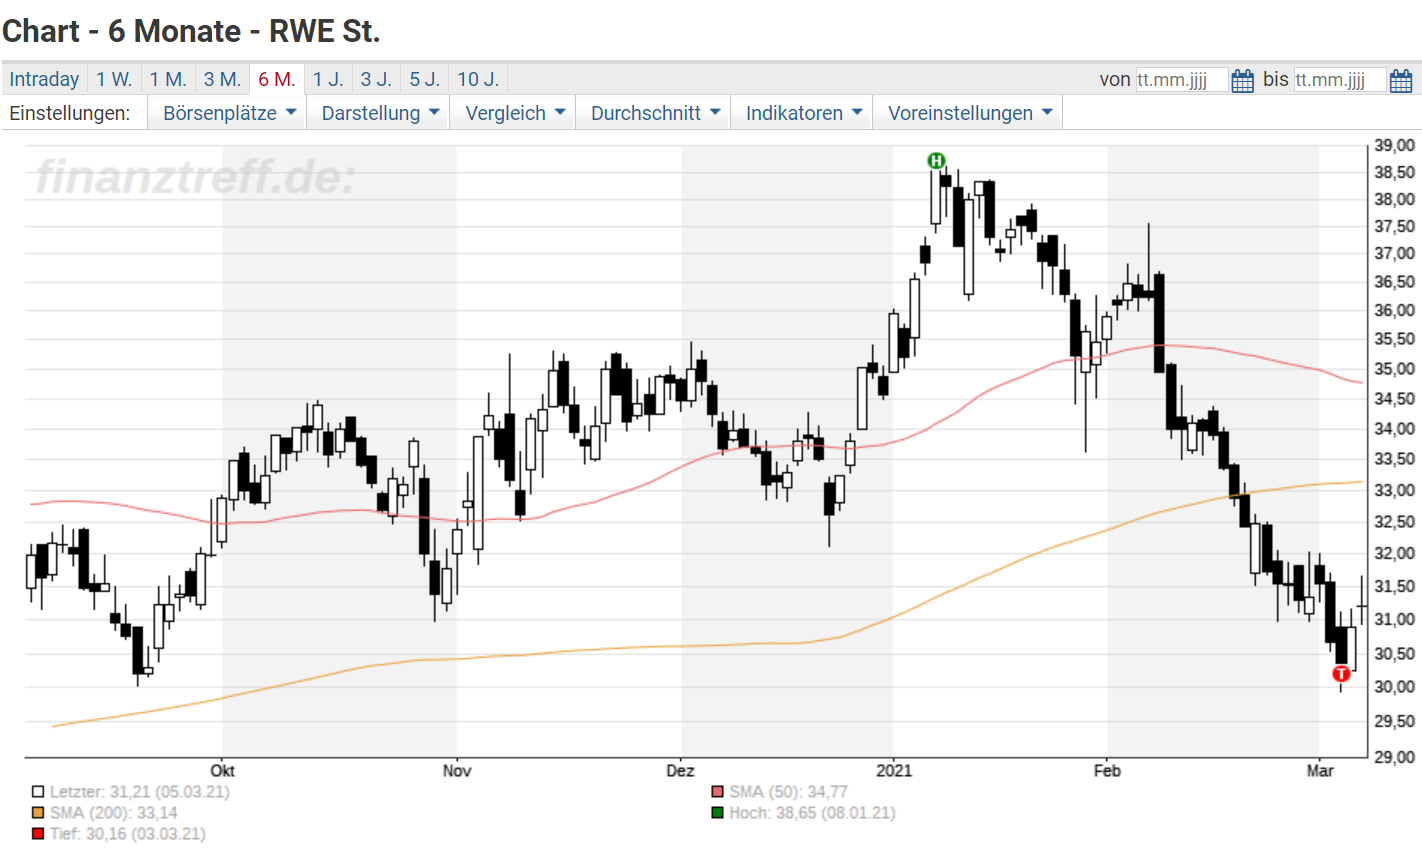The image size is (1422, 860).
Task: Select the 1 J. time range tab
Action: point(328,79)
